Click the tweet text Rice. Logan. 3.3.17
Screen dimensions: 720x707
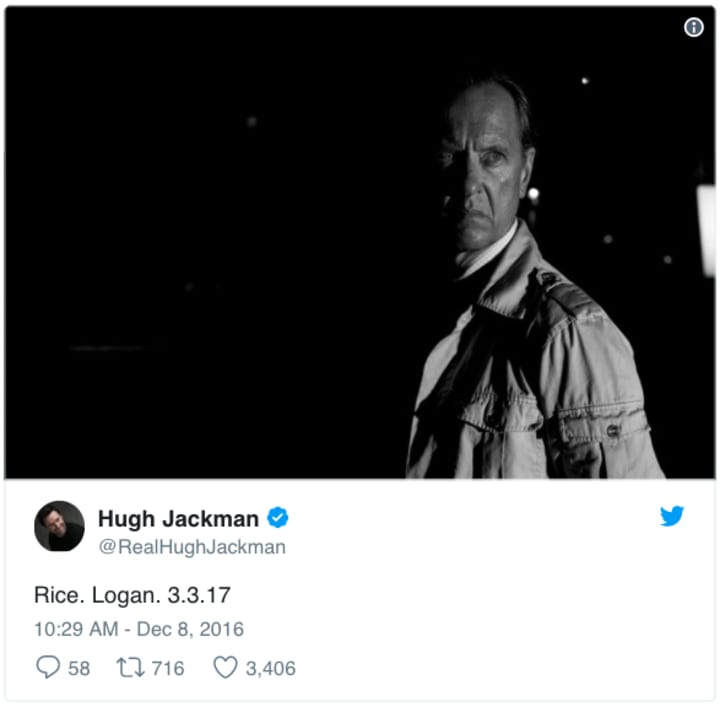click(132, 595)
